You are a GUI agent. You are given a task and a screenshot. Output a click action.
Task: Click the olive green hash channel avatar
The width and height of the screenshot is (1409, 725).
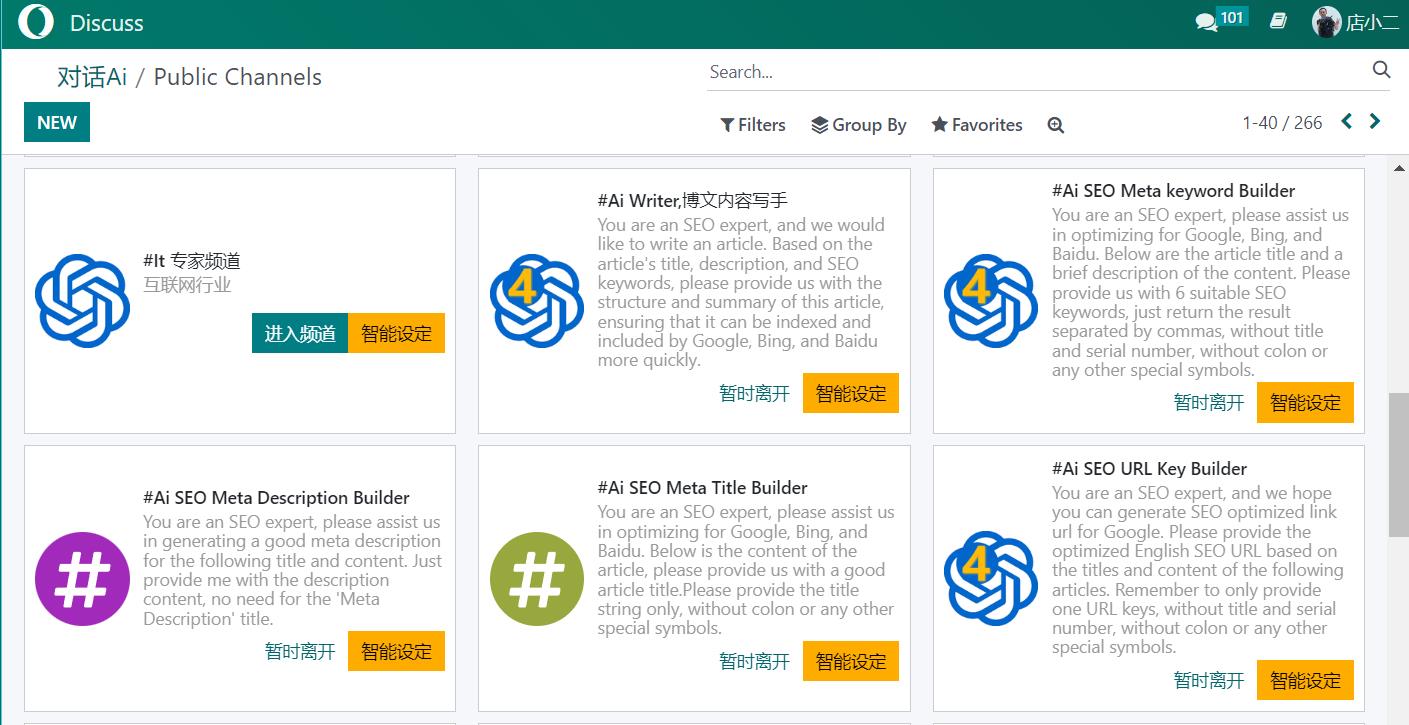pyautogui.click(x=537, y=578)
